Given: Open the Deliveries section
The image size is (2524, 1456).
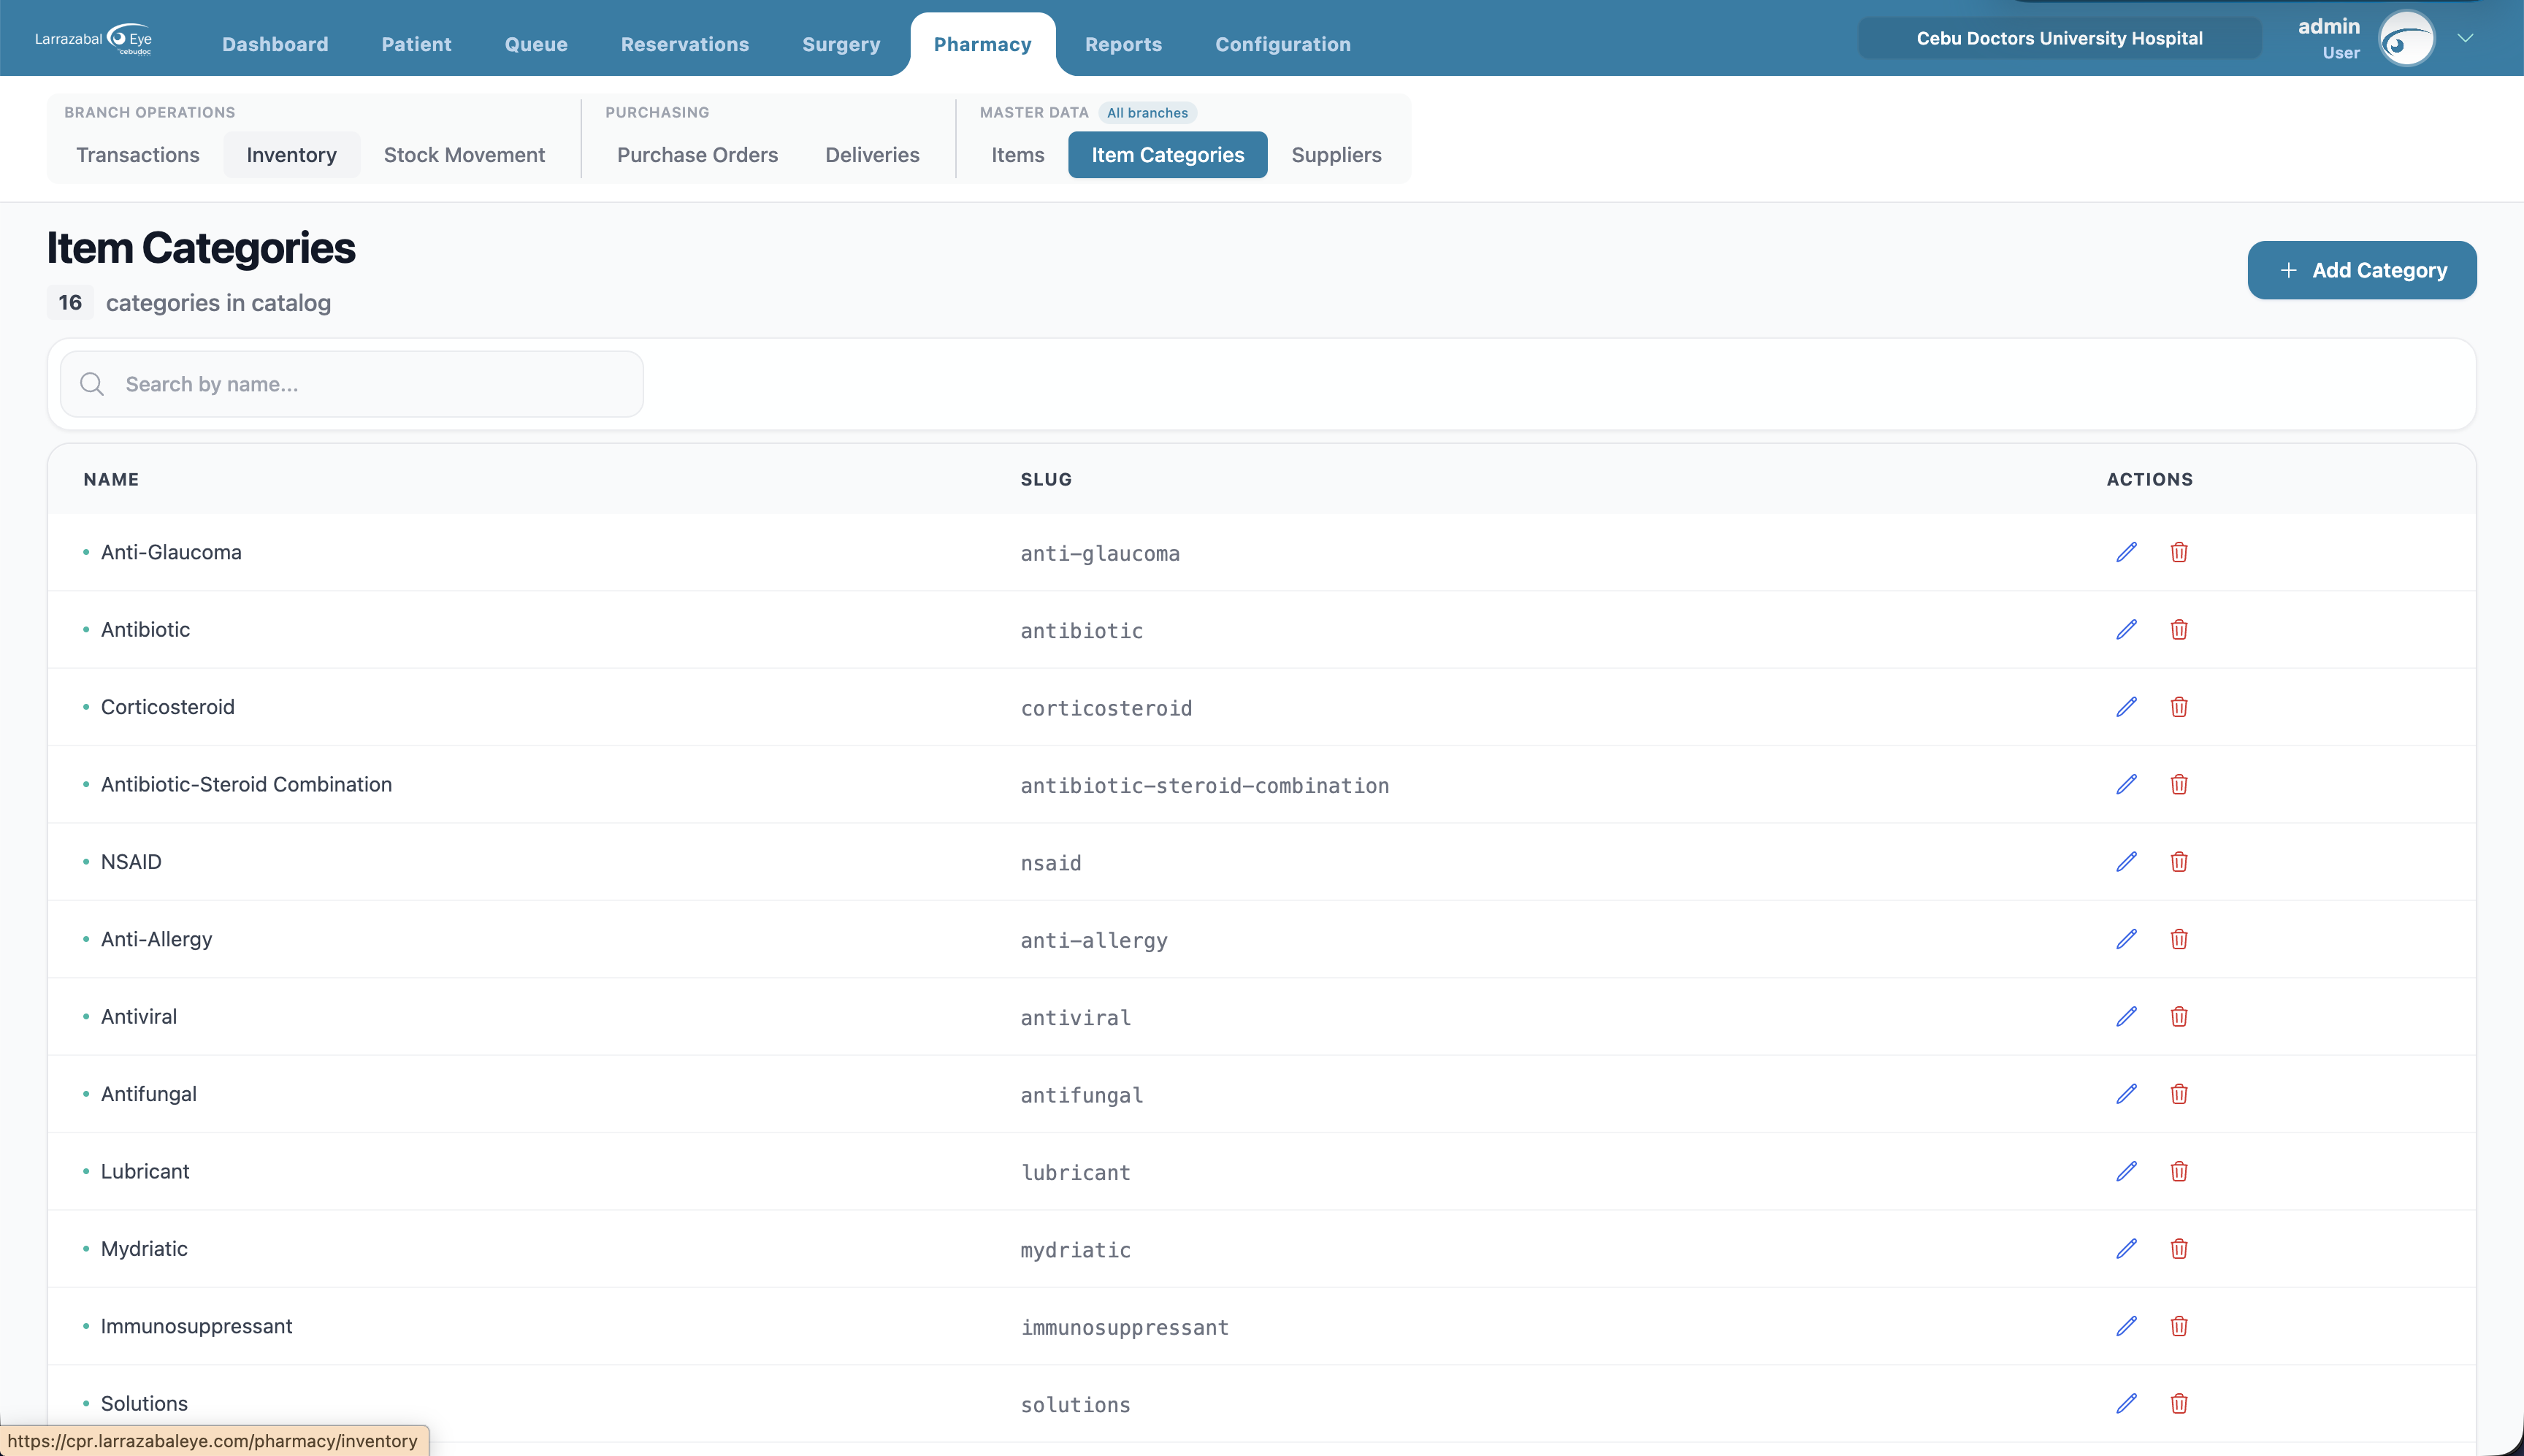Looking at the screenshot, I should pos(872,155).
